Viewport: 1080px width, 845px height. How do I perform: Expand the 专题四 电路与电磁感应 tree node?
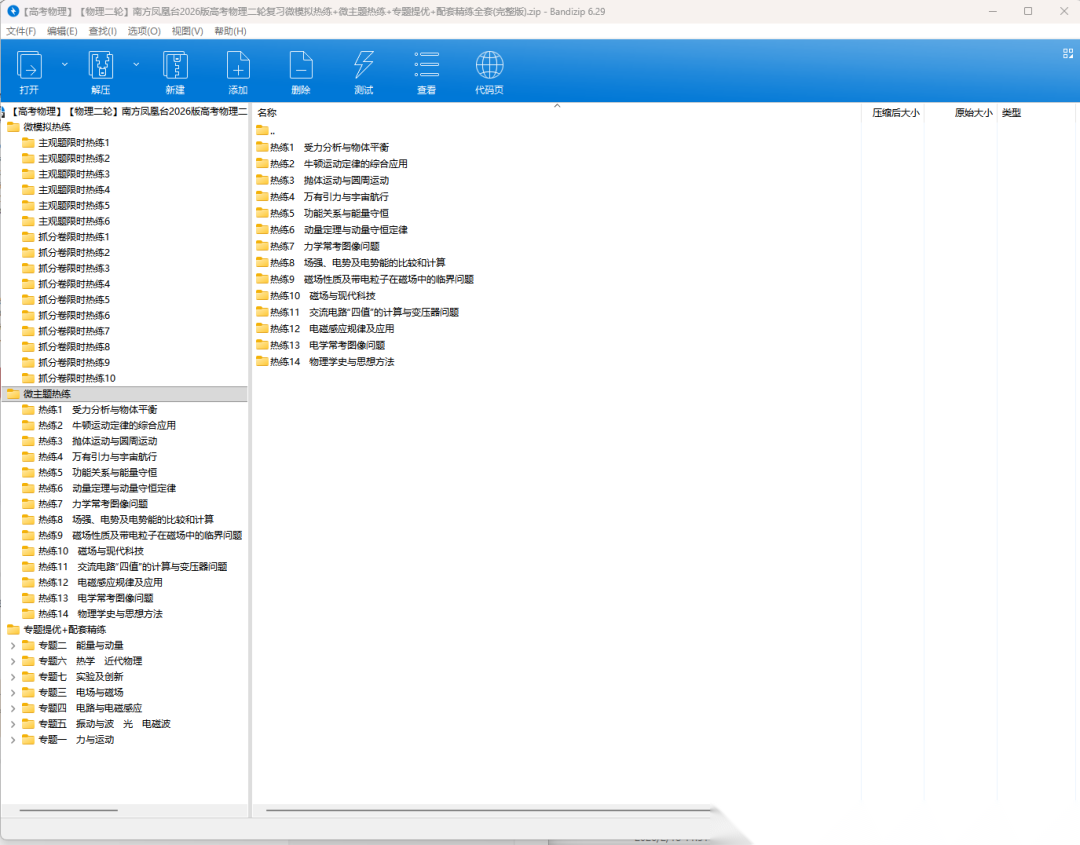[13, 708]
